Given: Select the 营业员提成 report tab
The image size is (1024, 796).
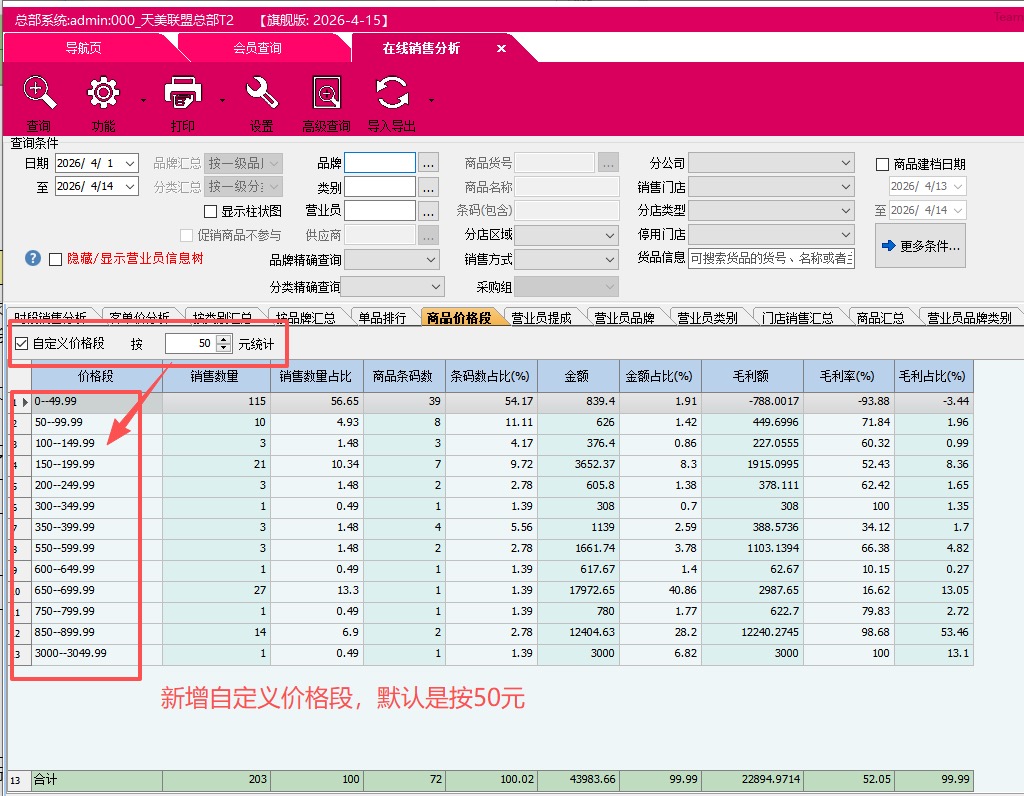Looking at the screenshot, I should point(541,318).
